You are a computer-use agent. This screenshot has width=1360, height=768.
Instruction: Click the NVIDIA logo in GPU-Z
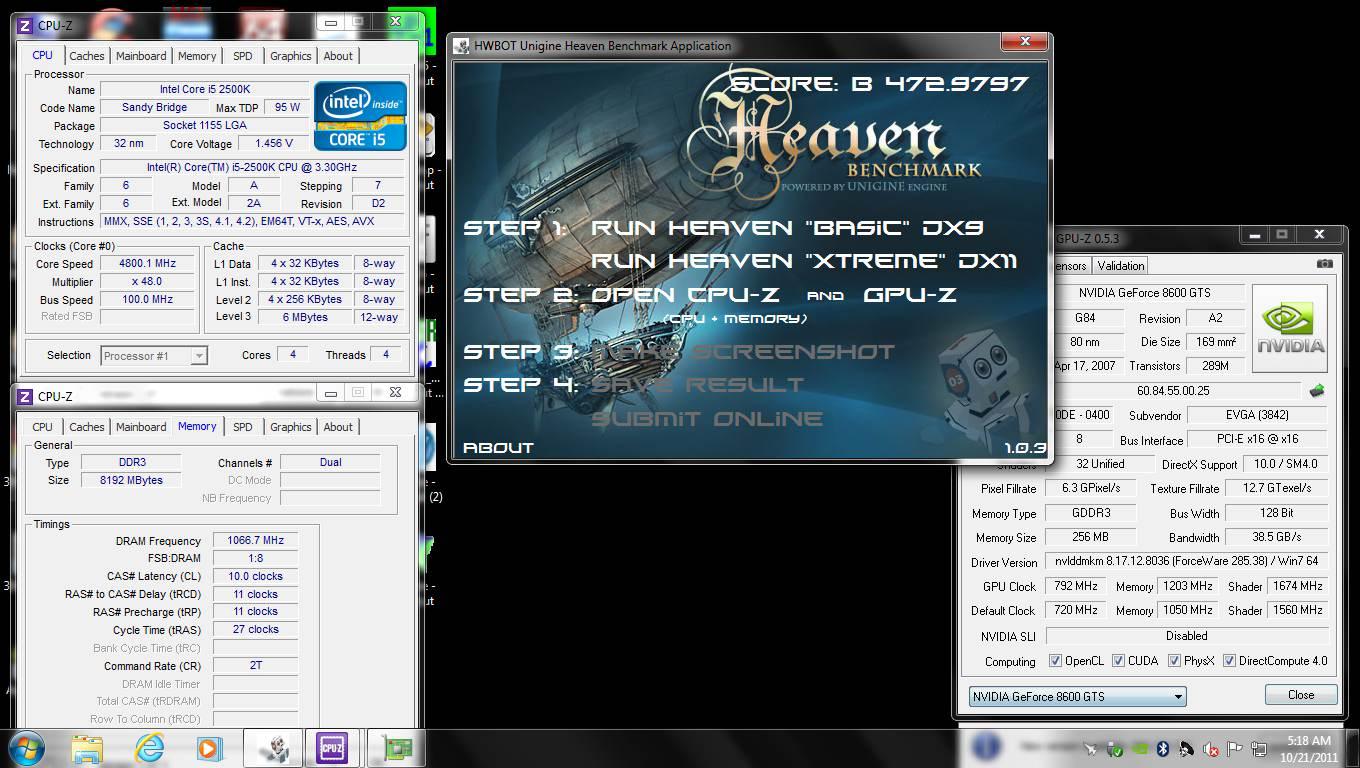coord(1290,329)
